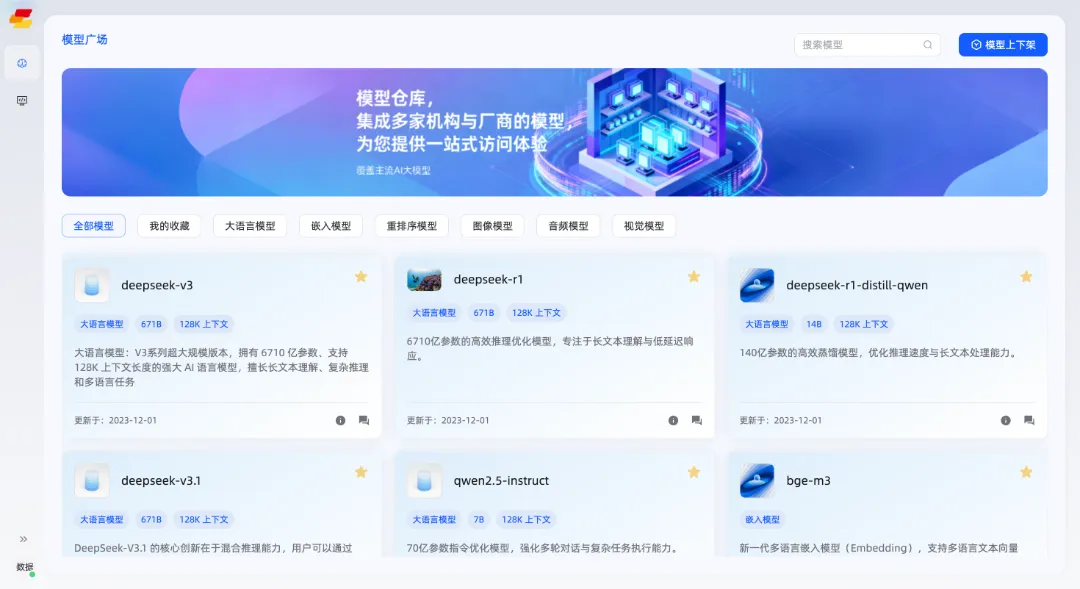Click 大语言模型 tag on deepseek-r1-distill-qwen card
1080x589 pixels.
767,324
